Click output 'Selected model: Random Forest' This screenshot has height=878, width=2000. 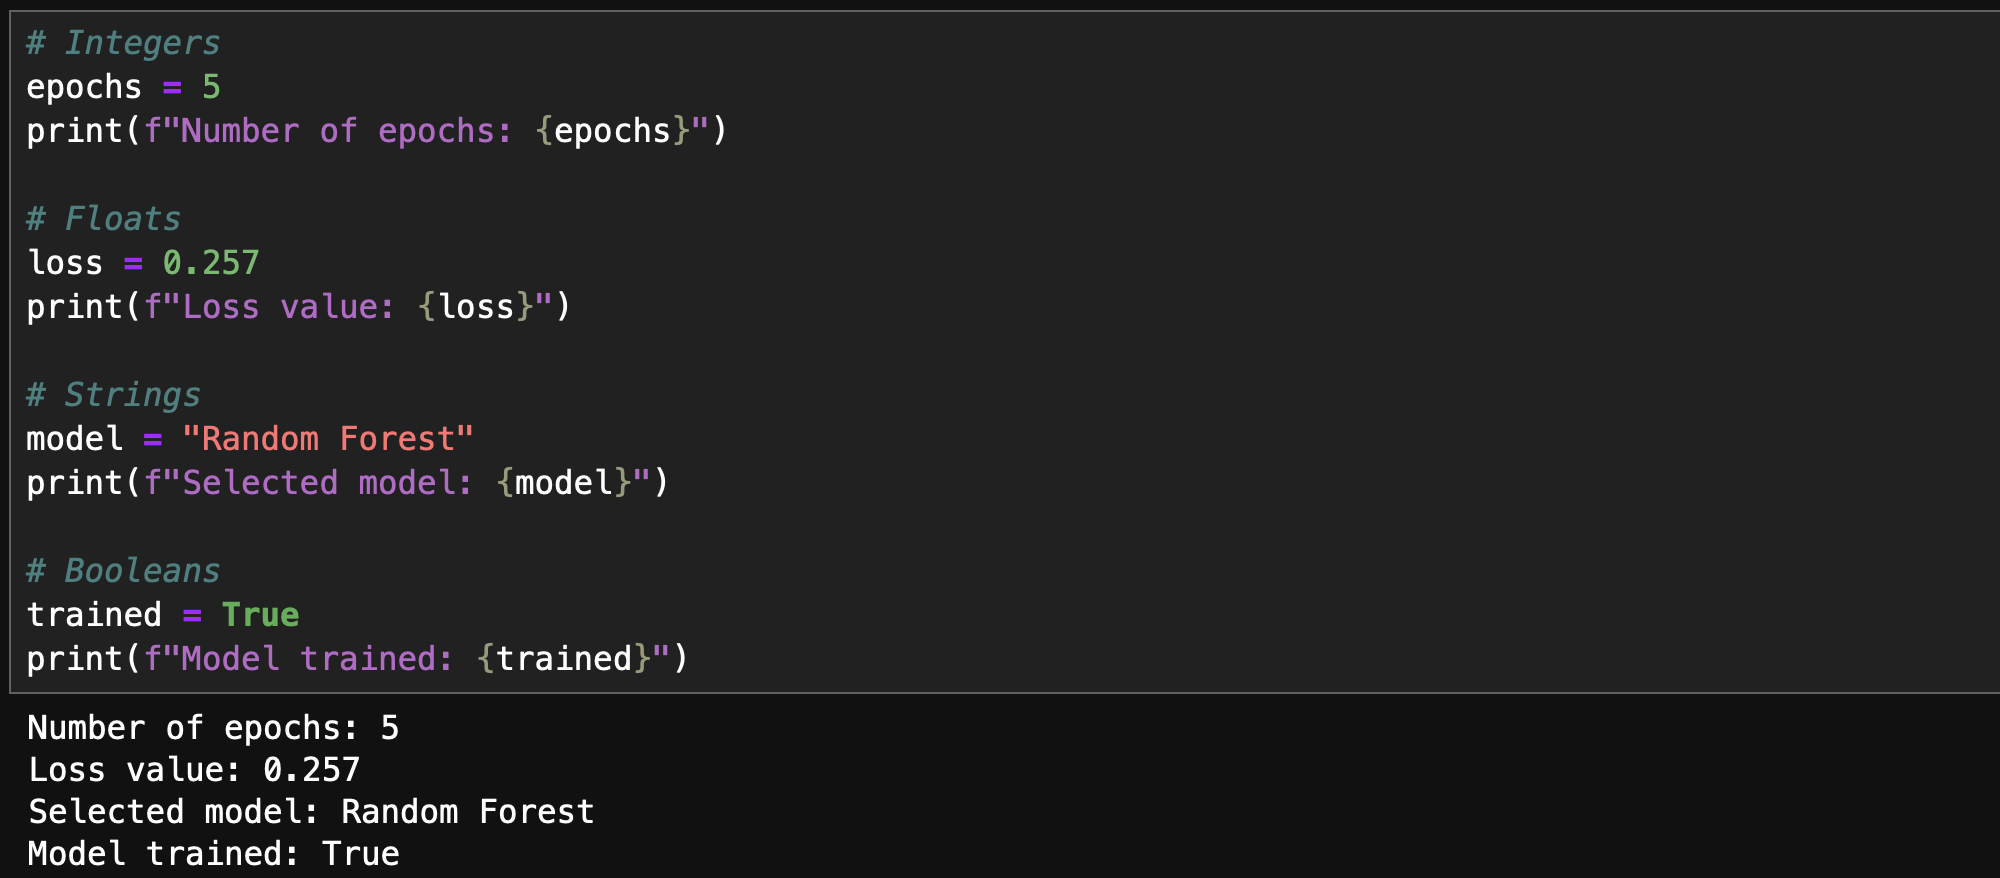[x=311, y=812]
